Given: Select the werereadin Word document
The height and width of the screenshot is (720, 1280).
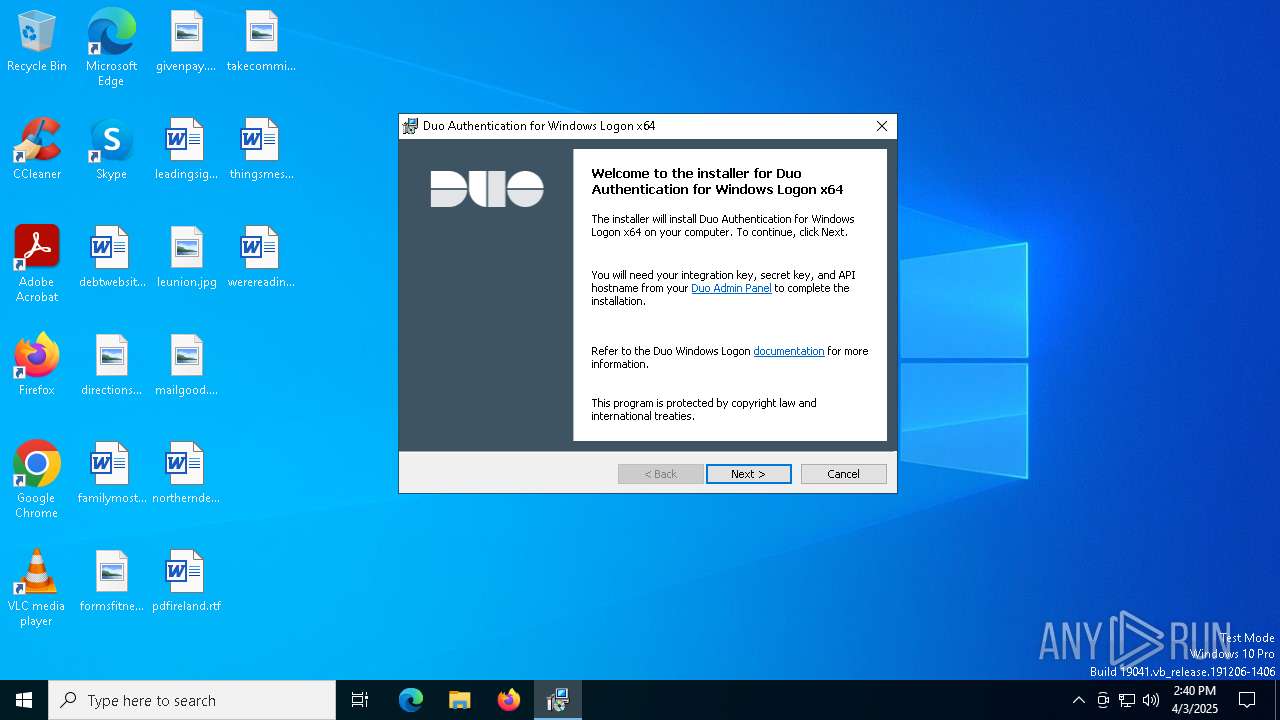Looking at the screenshot, I should pyautogui.click(x=261, y=257).
